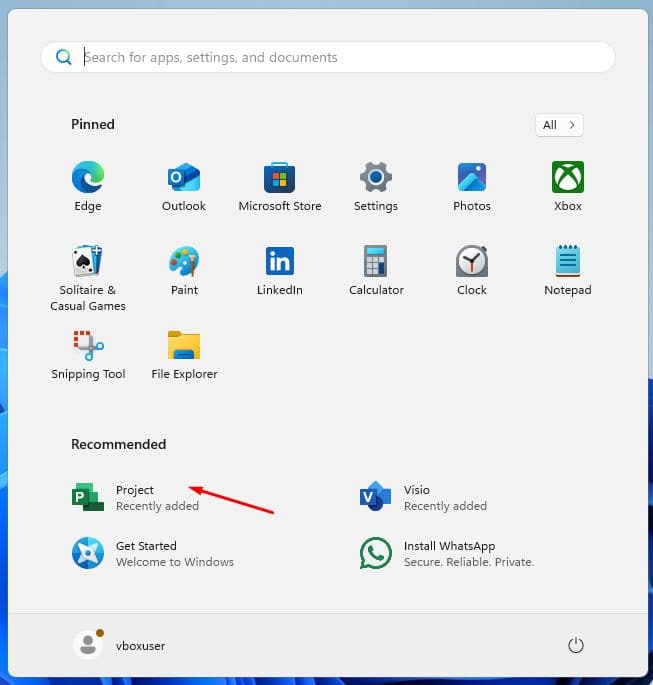Open the Xbox app
The image size is (653, 685).
pos(568,178)
